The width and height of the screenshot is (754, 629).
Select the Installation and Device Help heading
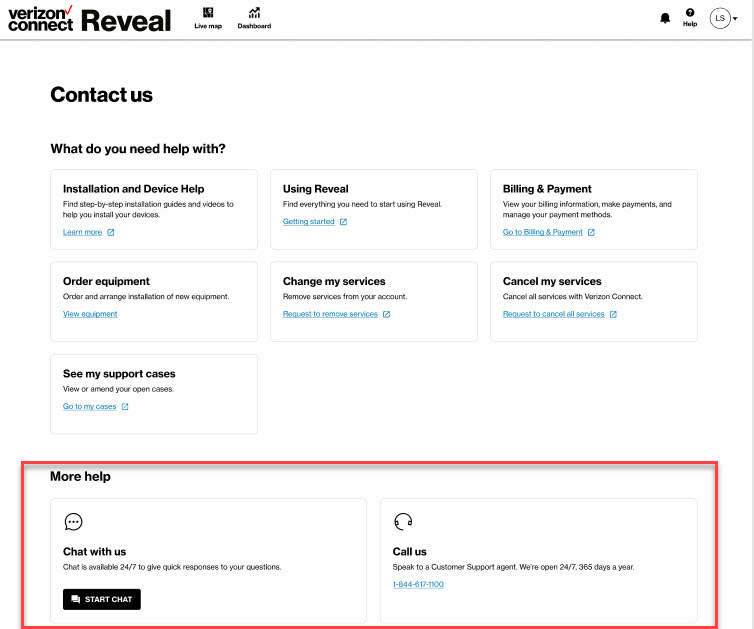tap(134, 189)
